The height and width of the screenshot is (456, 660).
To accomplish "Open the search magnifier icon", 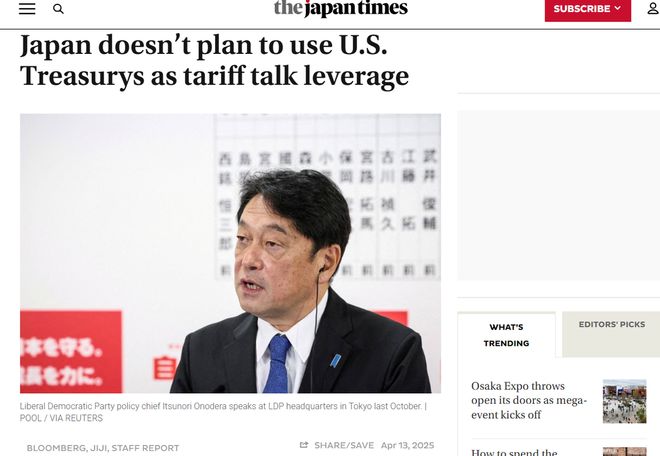I will (58, 9).
